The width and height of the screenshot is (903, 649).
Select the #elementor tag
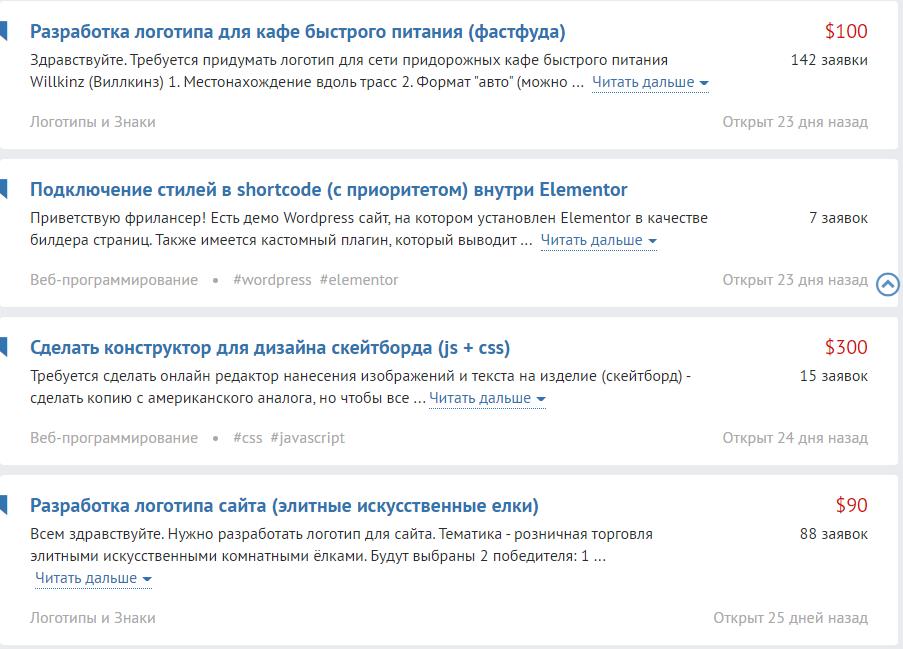(359, 280)
